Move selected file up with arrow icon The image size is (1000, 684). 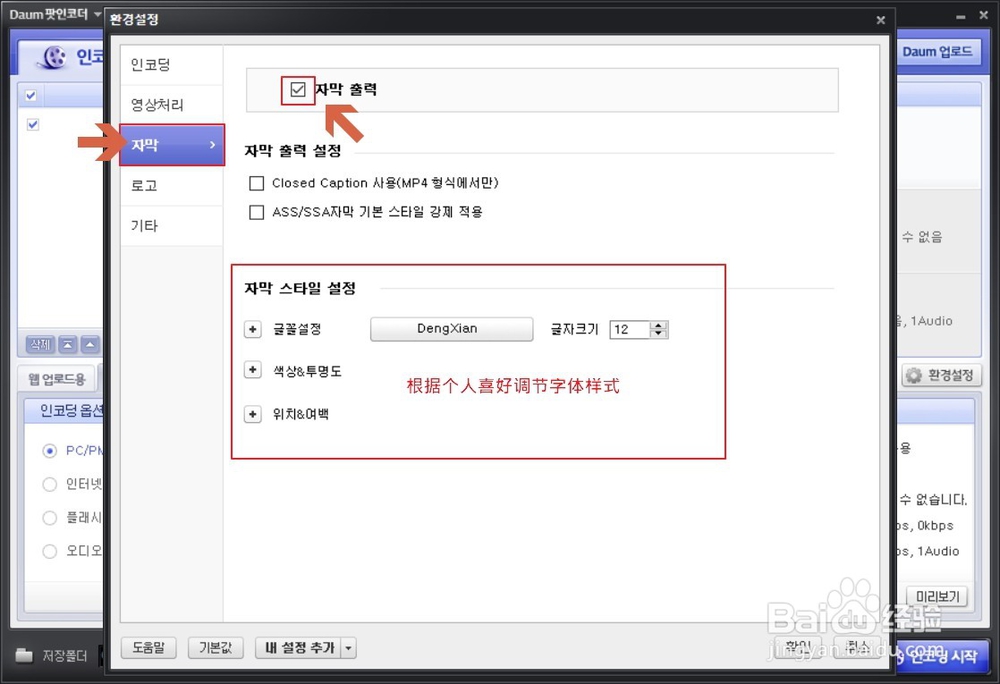88,344
